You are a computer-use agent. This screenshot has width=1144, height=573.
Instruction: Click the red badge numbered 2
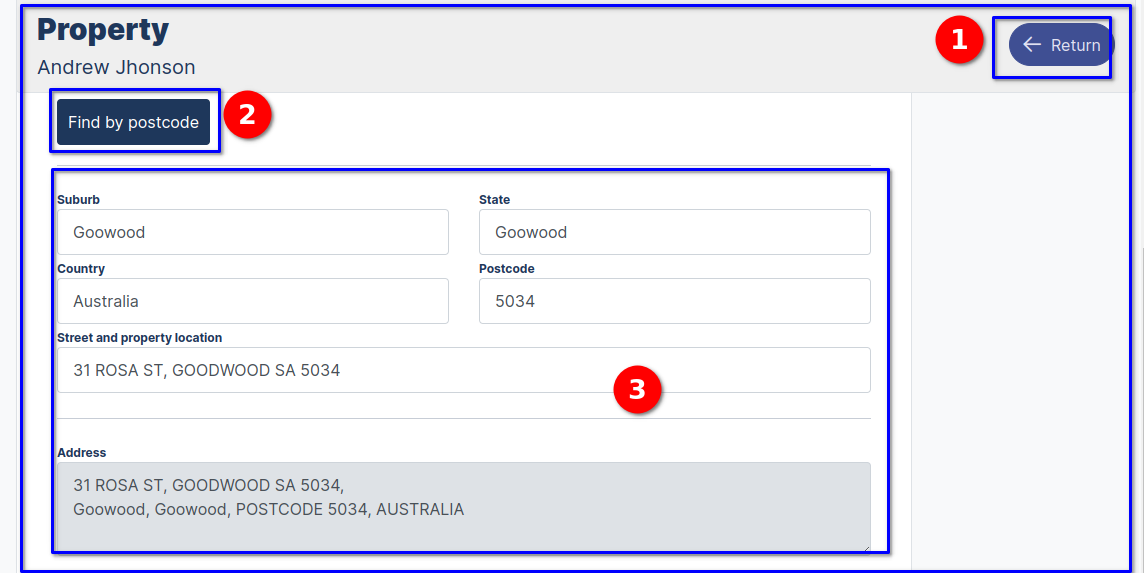(247, 115)
